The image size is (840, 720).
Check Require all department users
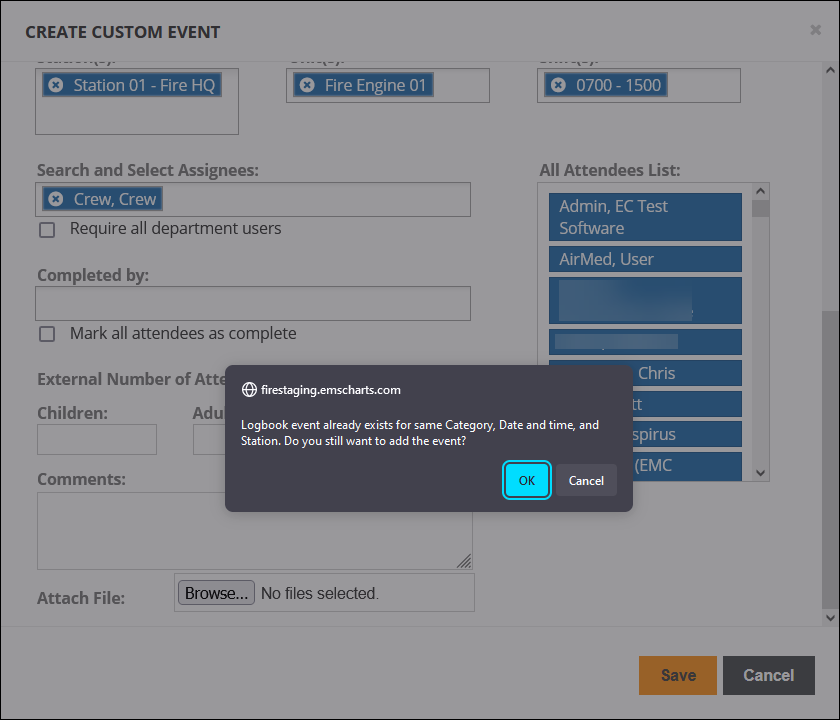(47, 230)
